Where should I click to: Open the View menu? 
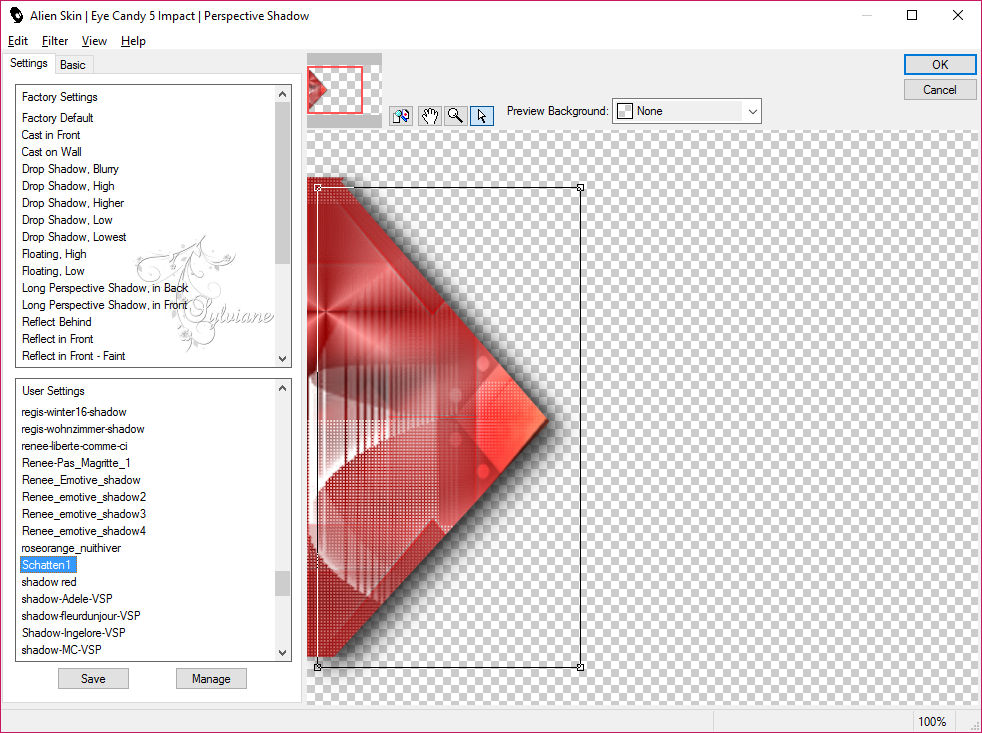(x=94, y=41)
